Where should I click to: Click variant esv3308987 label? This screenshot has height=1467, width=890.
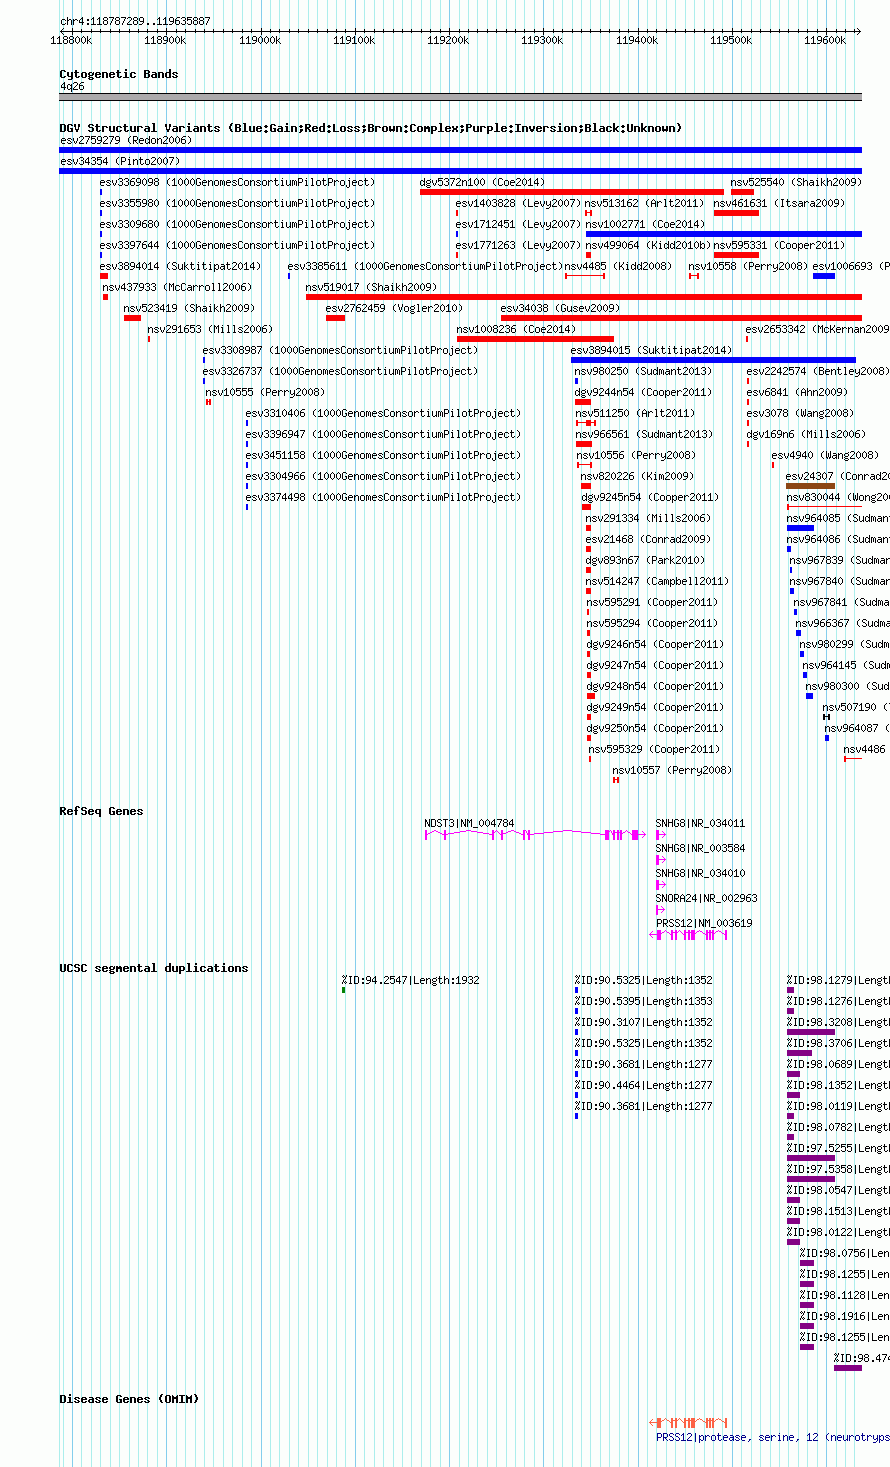[340, 350]
